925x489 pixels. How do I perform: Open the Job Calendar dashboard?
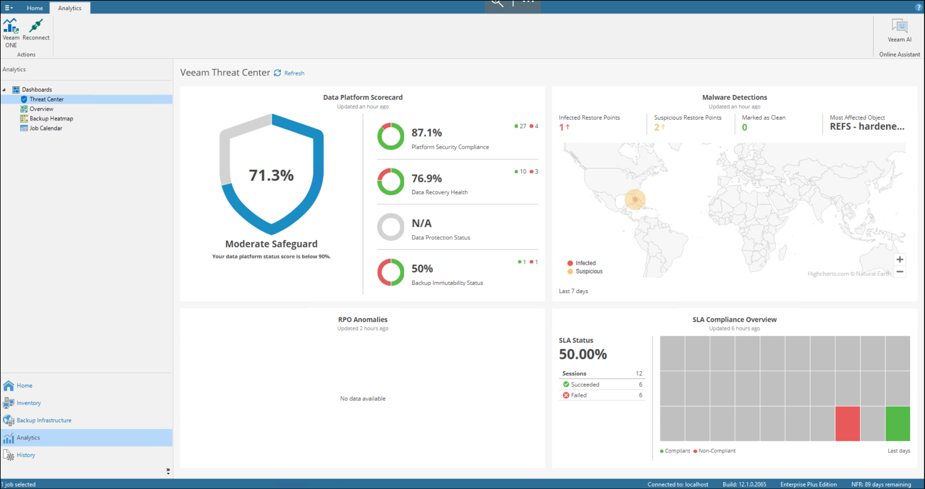tap(46, 128)
